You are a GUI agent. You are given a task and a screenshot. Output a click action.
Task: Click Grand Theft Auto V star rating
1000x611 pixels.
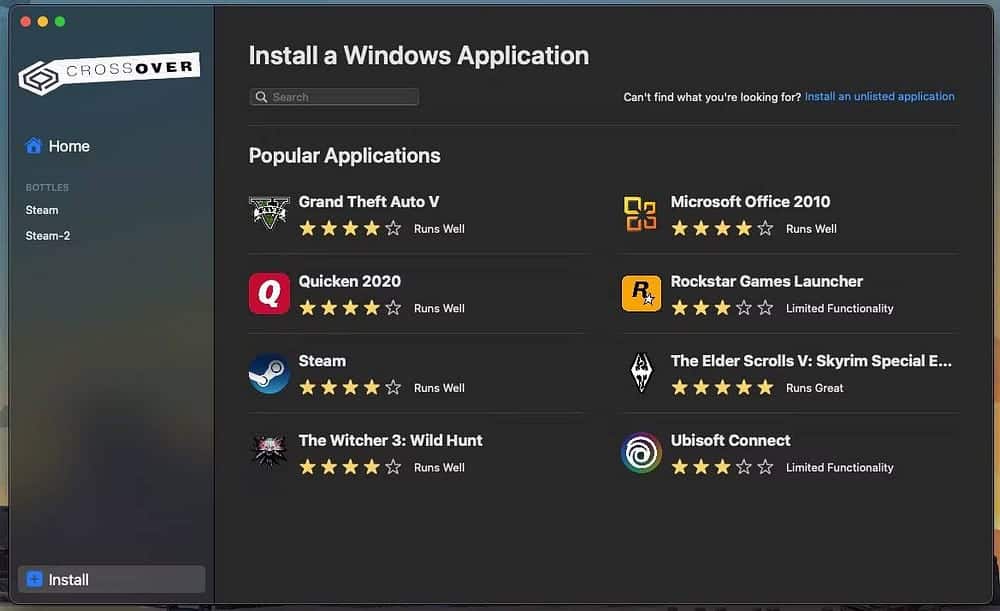coord(350,228)
